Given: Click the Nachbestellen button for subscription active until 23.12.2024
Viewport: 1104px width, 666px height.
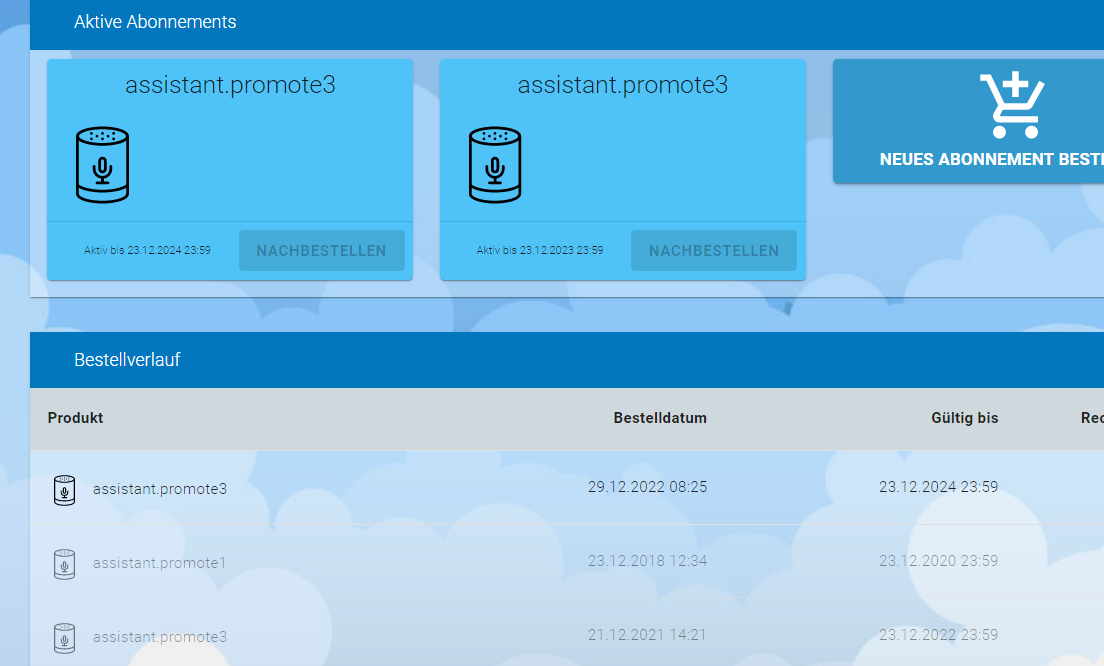Looking at the screenshot, I should 322,251.
